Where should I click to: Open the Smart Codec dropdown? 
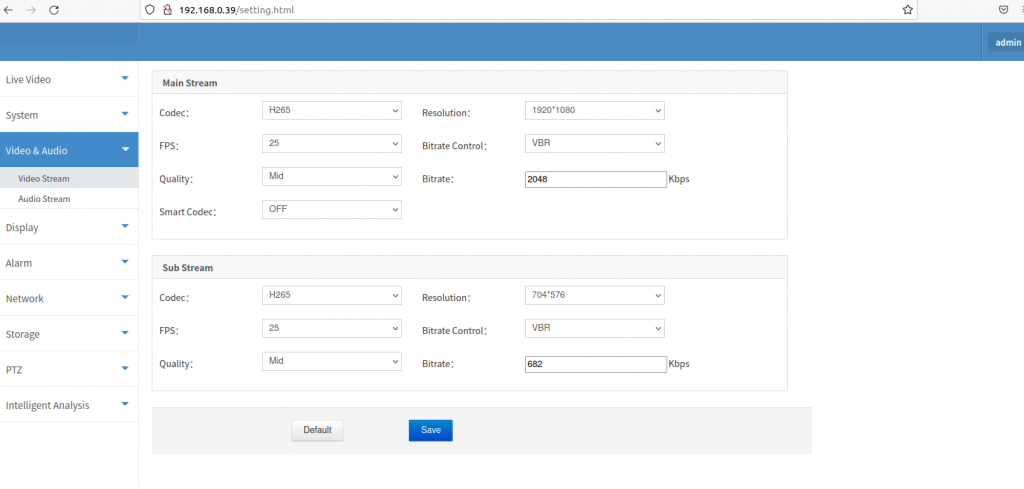coord(332,210)
